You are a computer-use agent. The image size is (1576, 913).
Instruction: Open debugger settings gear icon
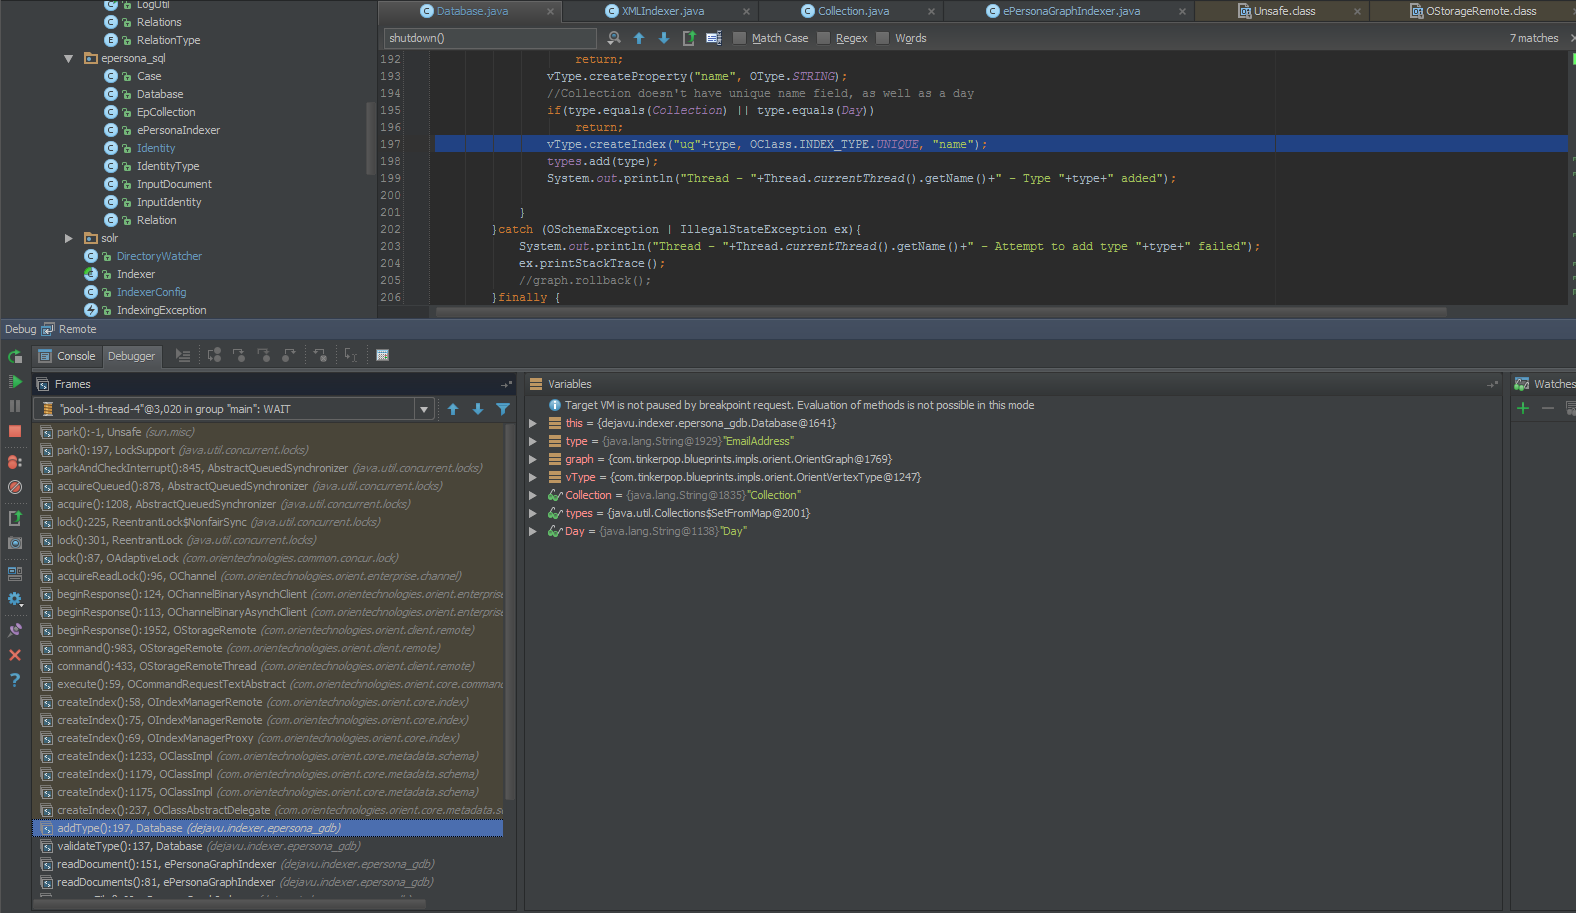(x=15, y=599)
